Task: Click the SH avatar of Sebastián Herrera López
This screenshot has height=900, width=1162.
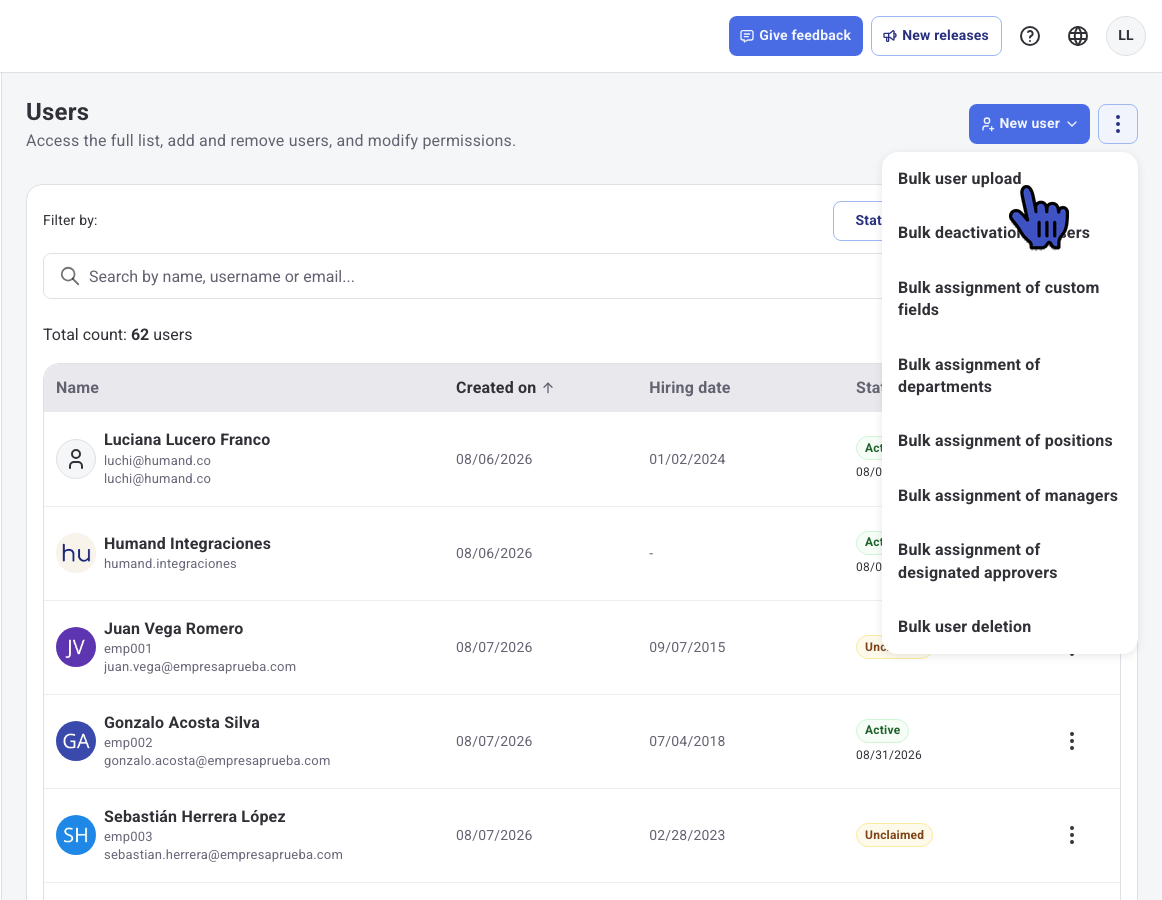Action: tap(76, 835)
